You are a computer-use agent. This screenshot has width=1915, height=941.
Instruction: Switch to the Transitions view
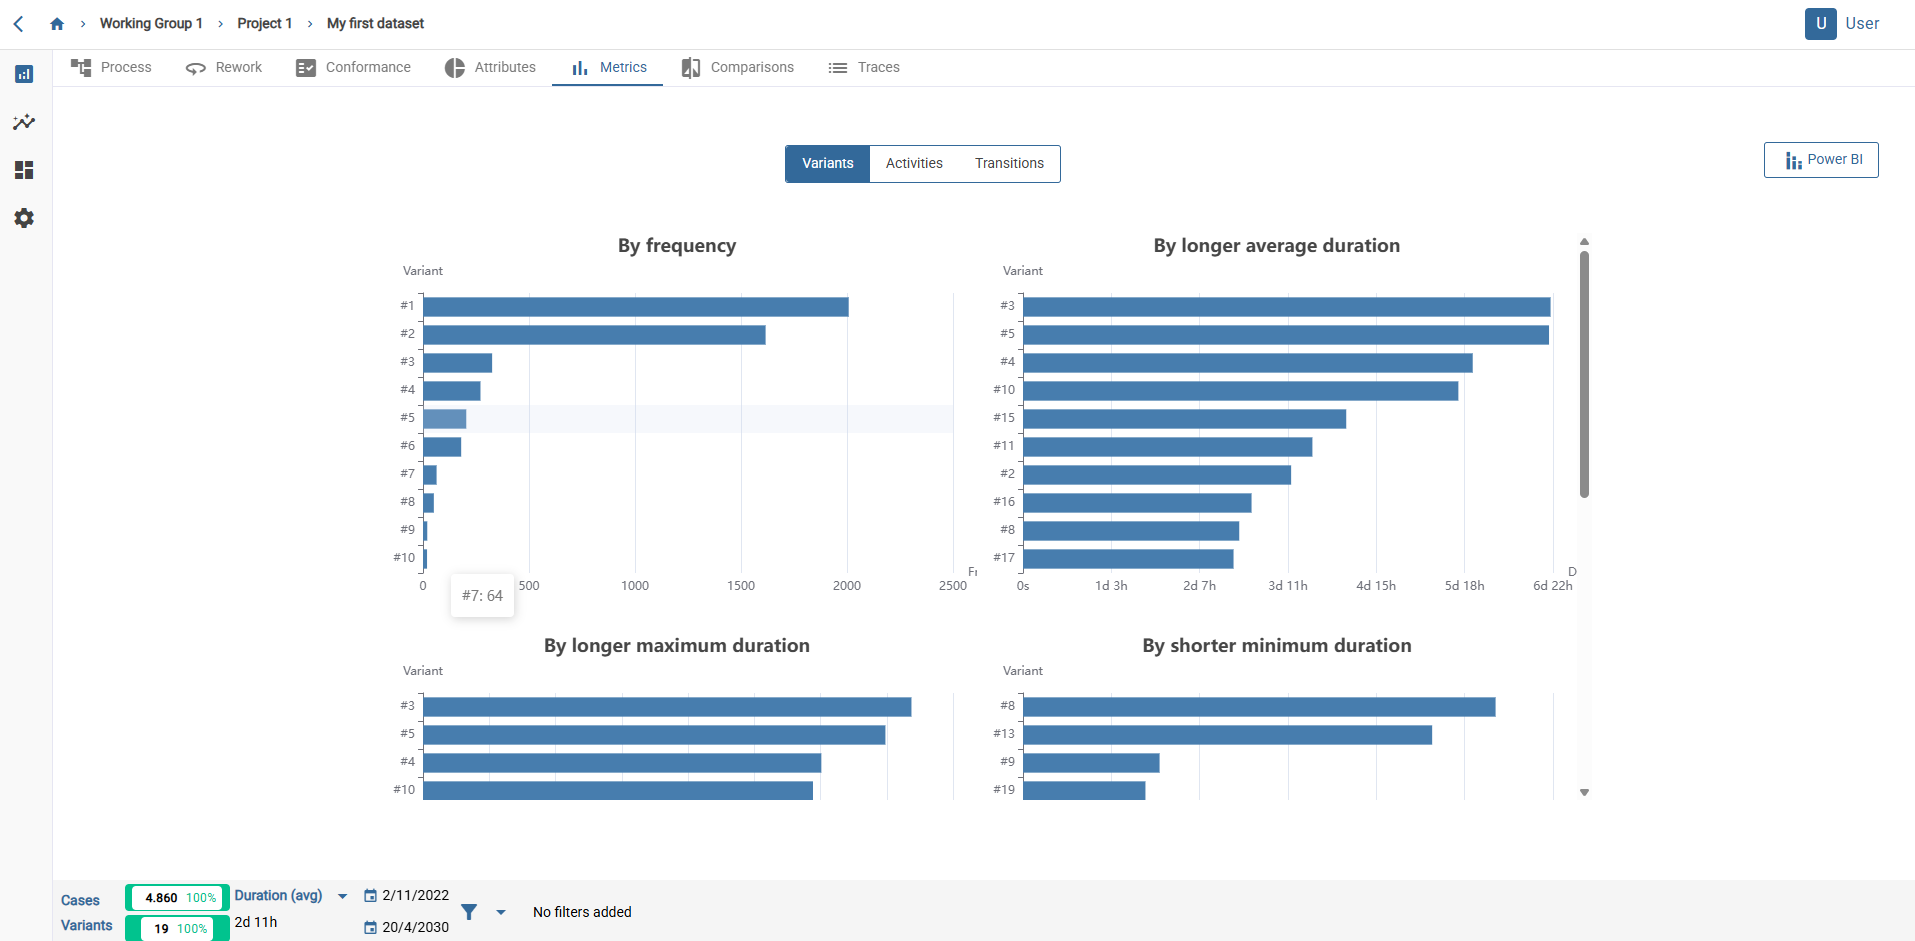tap(1008, 163)
